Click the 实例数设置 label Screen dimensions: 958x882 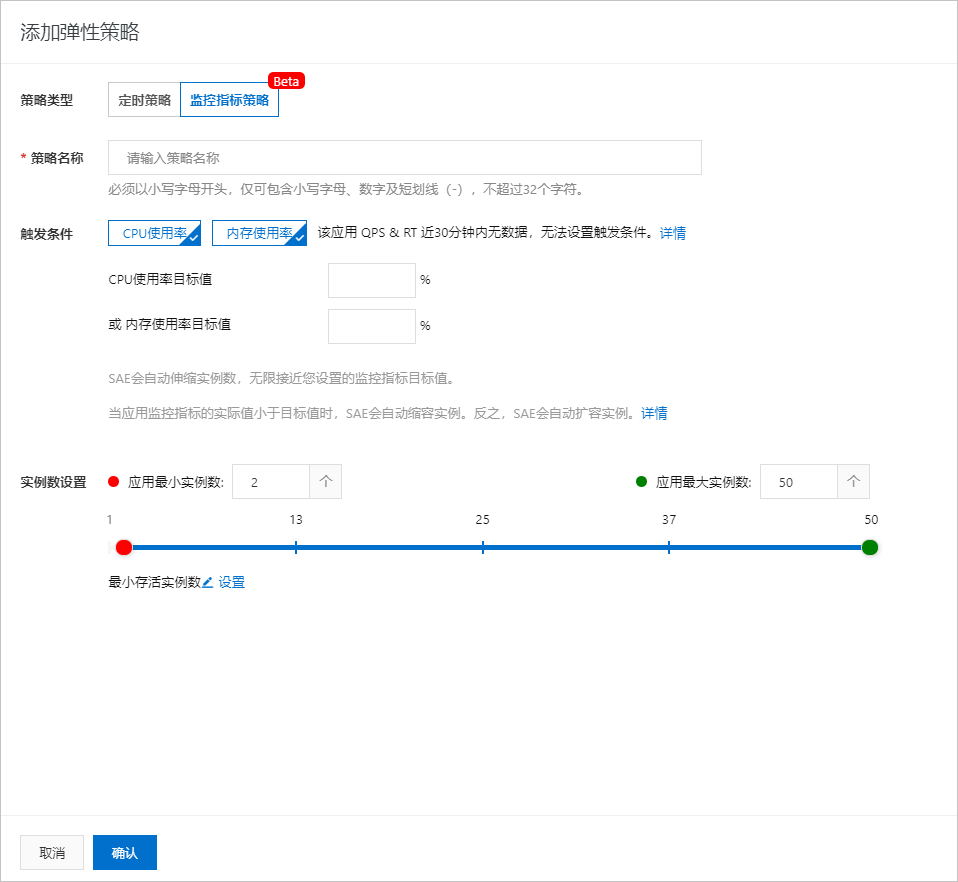click(x=53, y=483)
